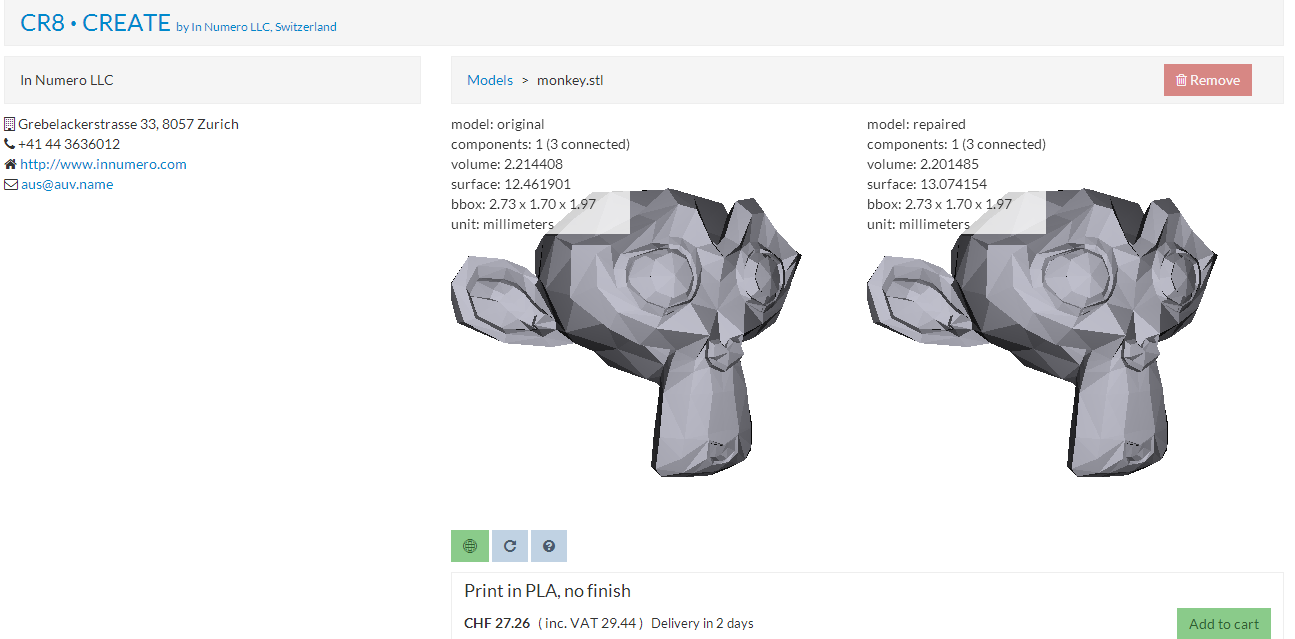Click the phone number +41 44 3636012
The width and height of the screenshot is (1295, 639).
69,144
